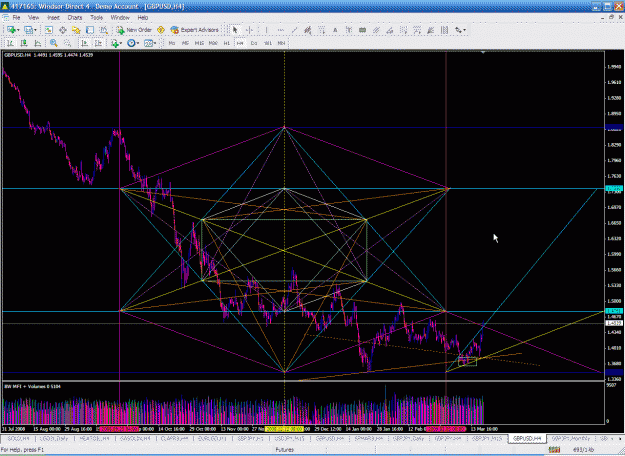Switch timeframe to MN monthly

(x=281, y=43)
